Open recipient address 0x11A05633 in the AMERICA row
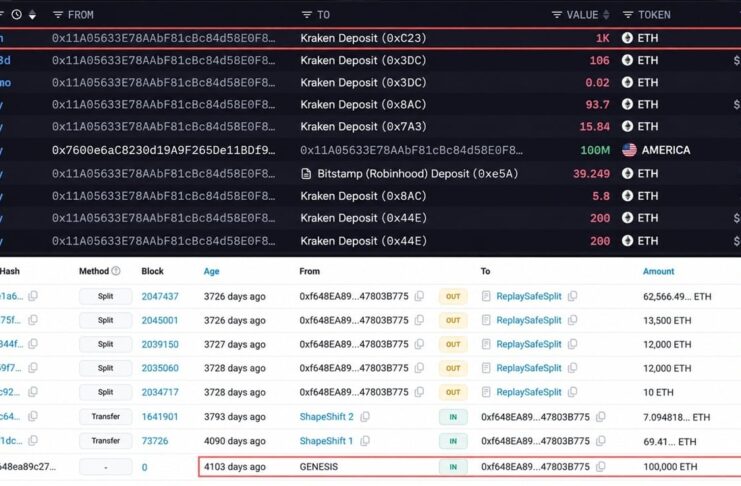 (411, 150)
